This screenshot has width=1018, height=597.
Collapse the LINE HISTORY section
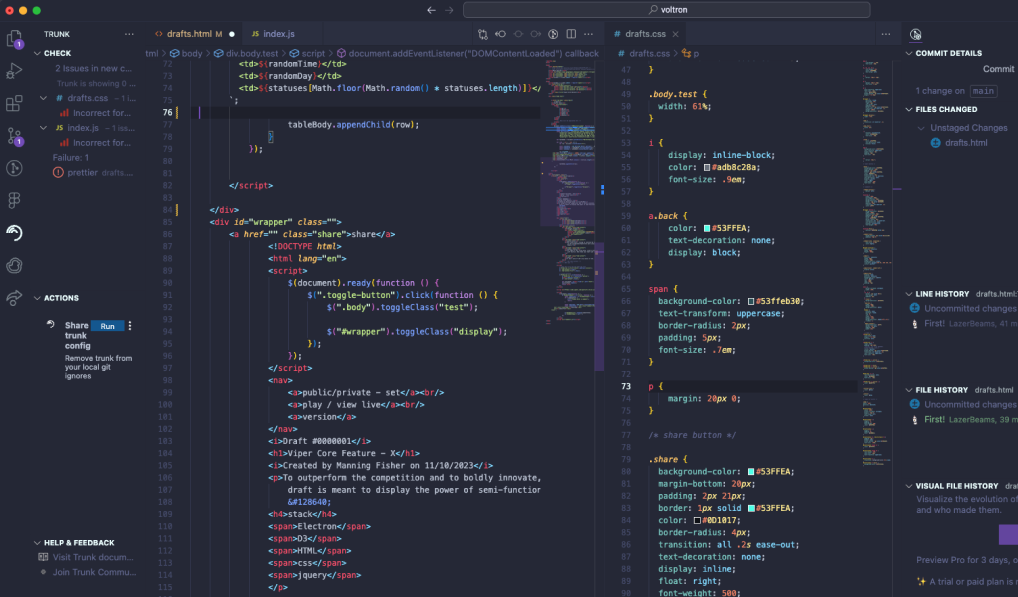(x=909, y=294)
